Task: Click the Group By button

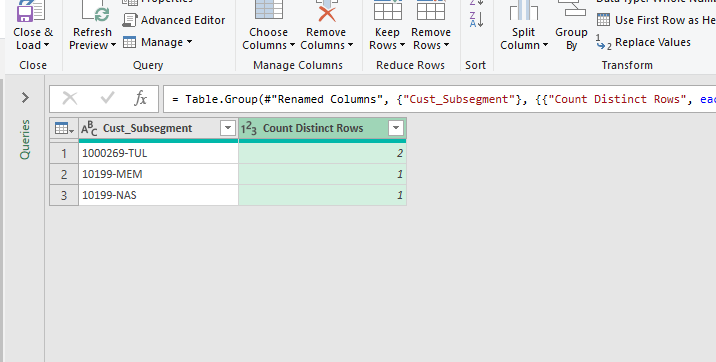Action: click(x=571, y=26)
